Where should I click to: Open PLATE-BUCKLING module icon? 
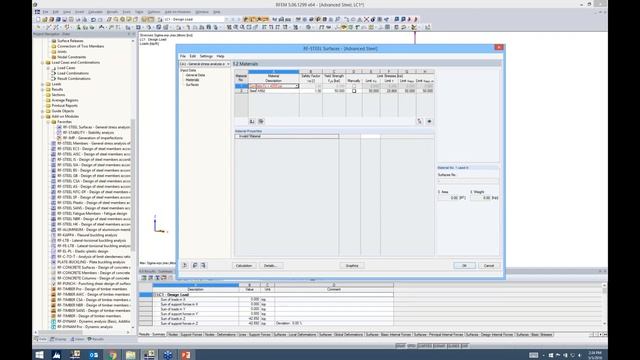53,262
